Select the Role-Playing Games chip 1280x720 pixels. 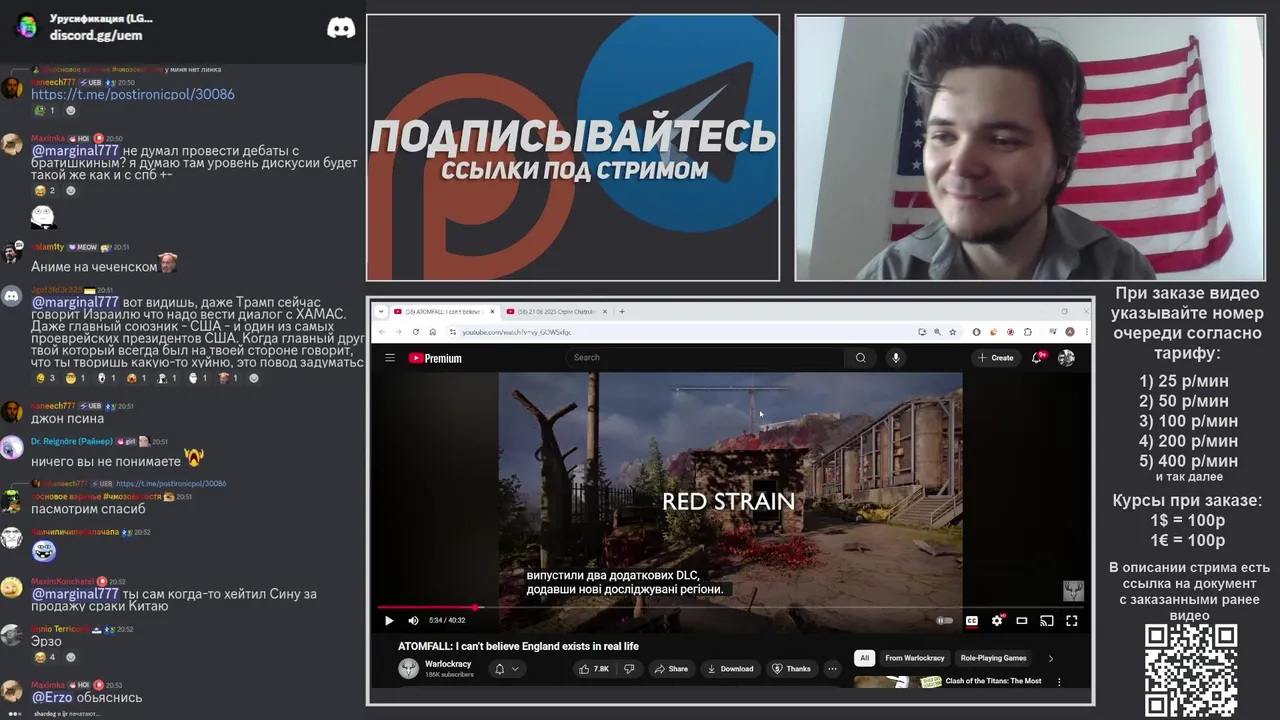point(994,658)
